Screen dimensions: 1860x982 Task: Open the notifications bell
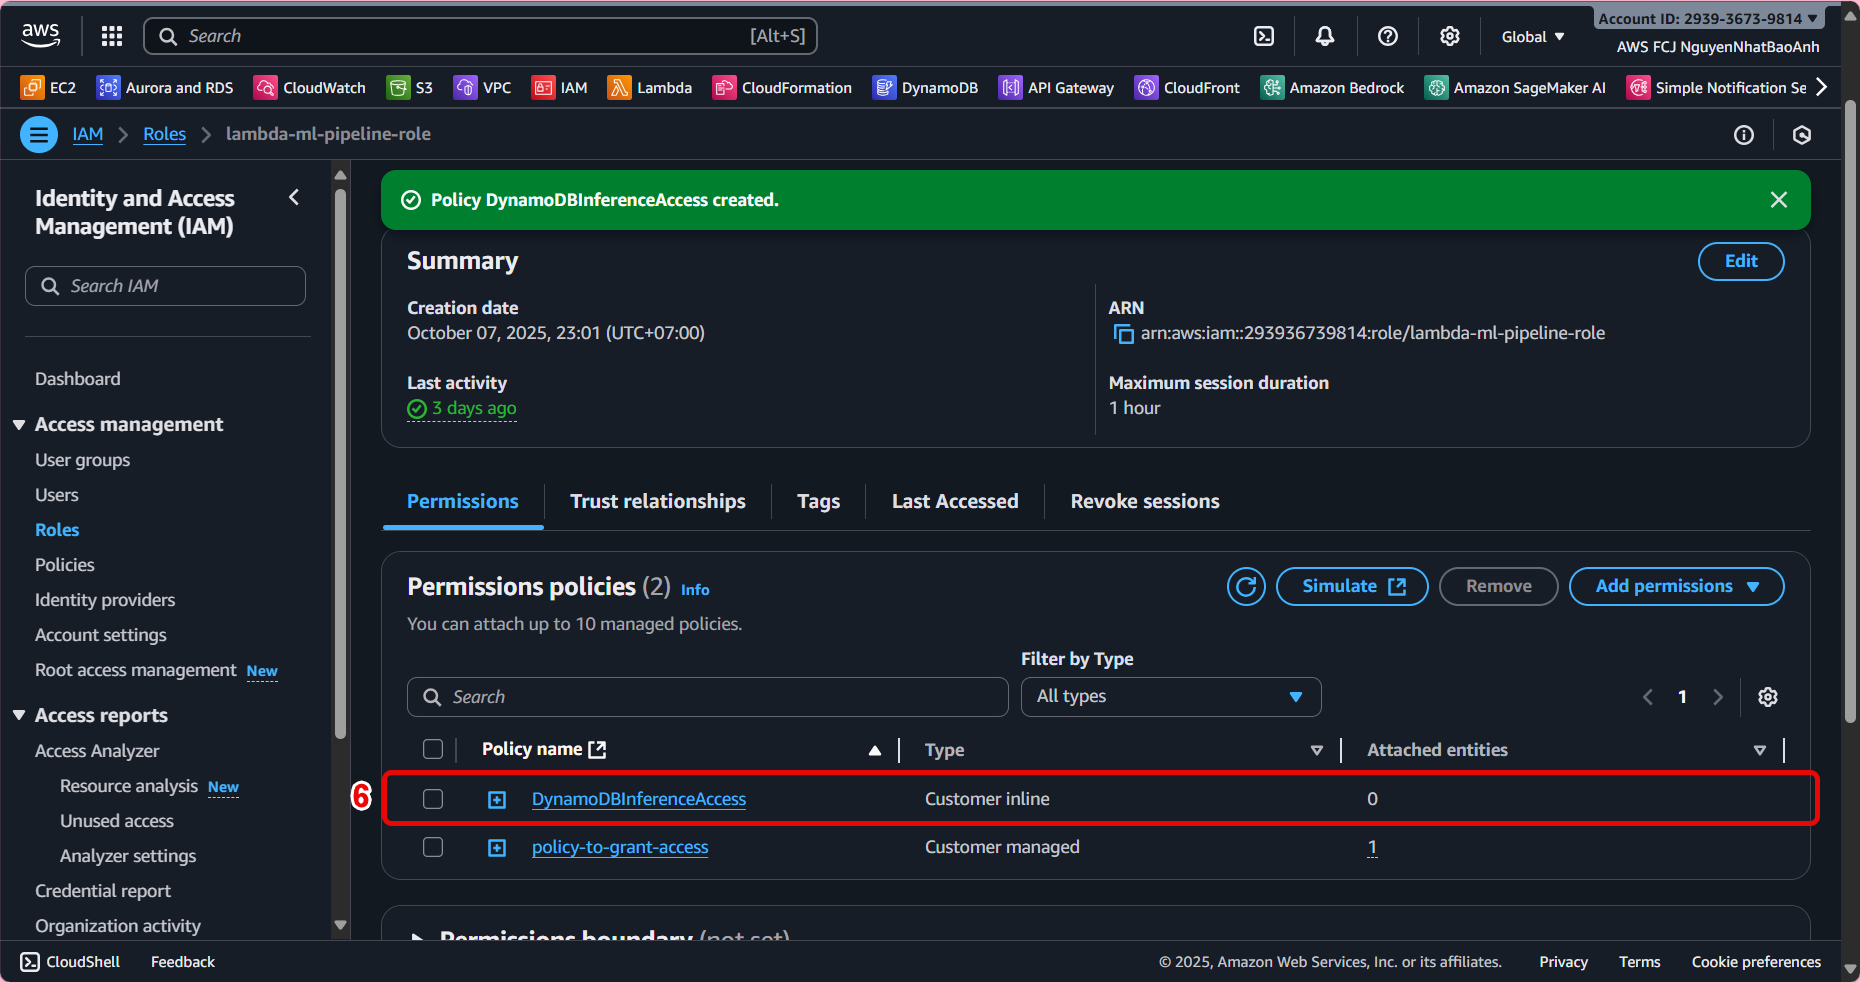1325,36
